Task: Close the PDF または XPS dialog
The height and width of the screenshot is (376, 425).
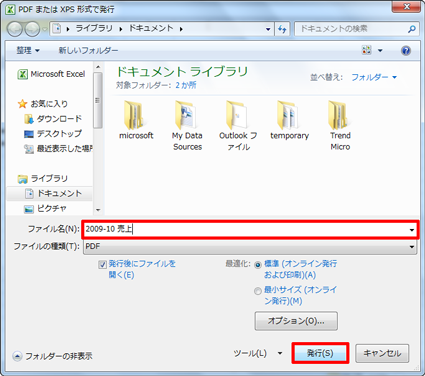Action: coord(406,6)
